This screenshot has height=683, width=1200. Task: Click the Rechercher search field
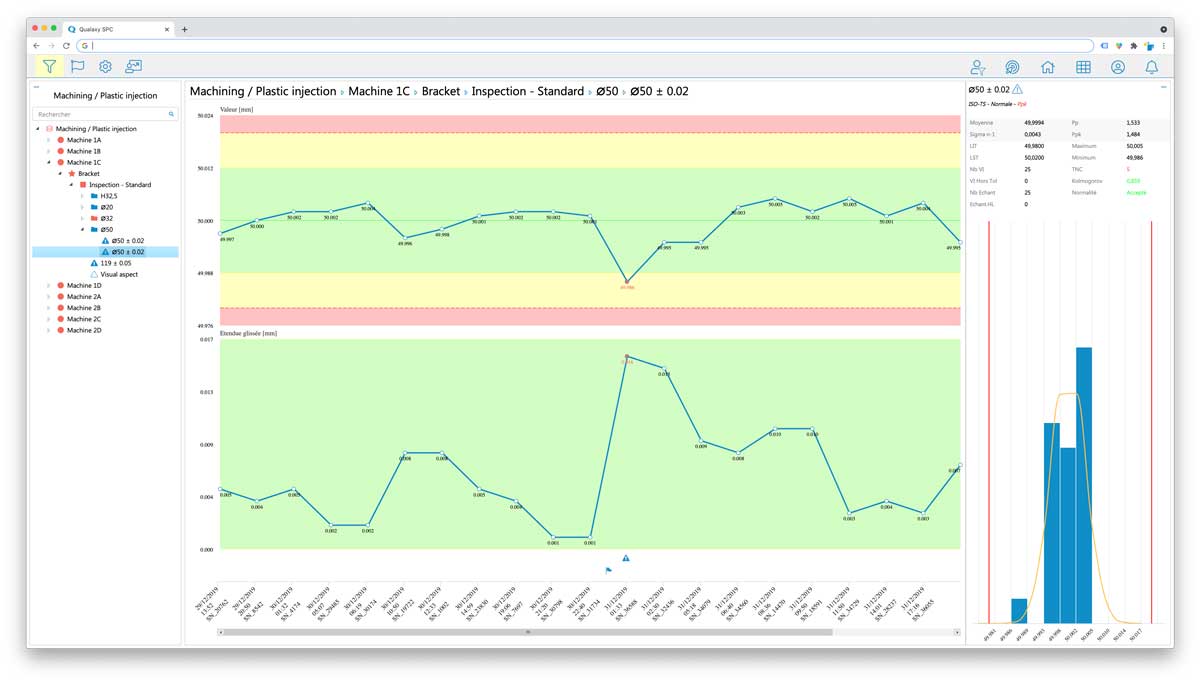[x=105, y=114]
